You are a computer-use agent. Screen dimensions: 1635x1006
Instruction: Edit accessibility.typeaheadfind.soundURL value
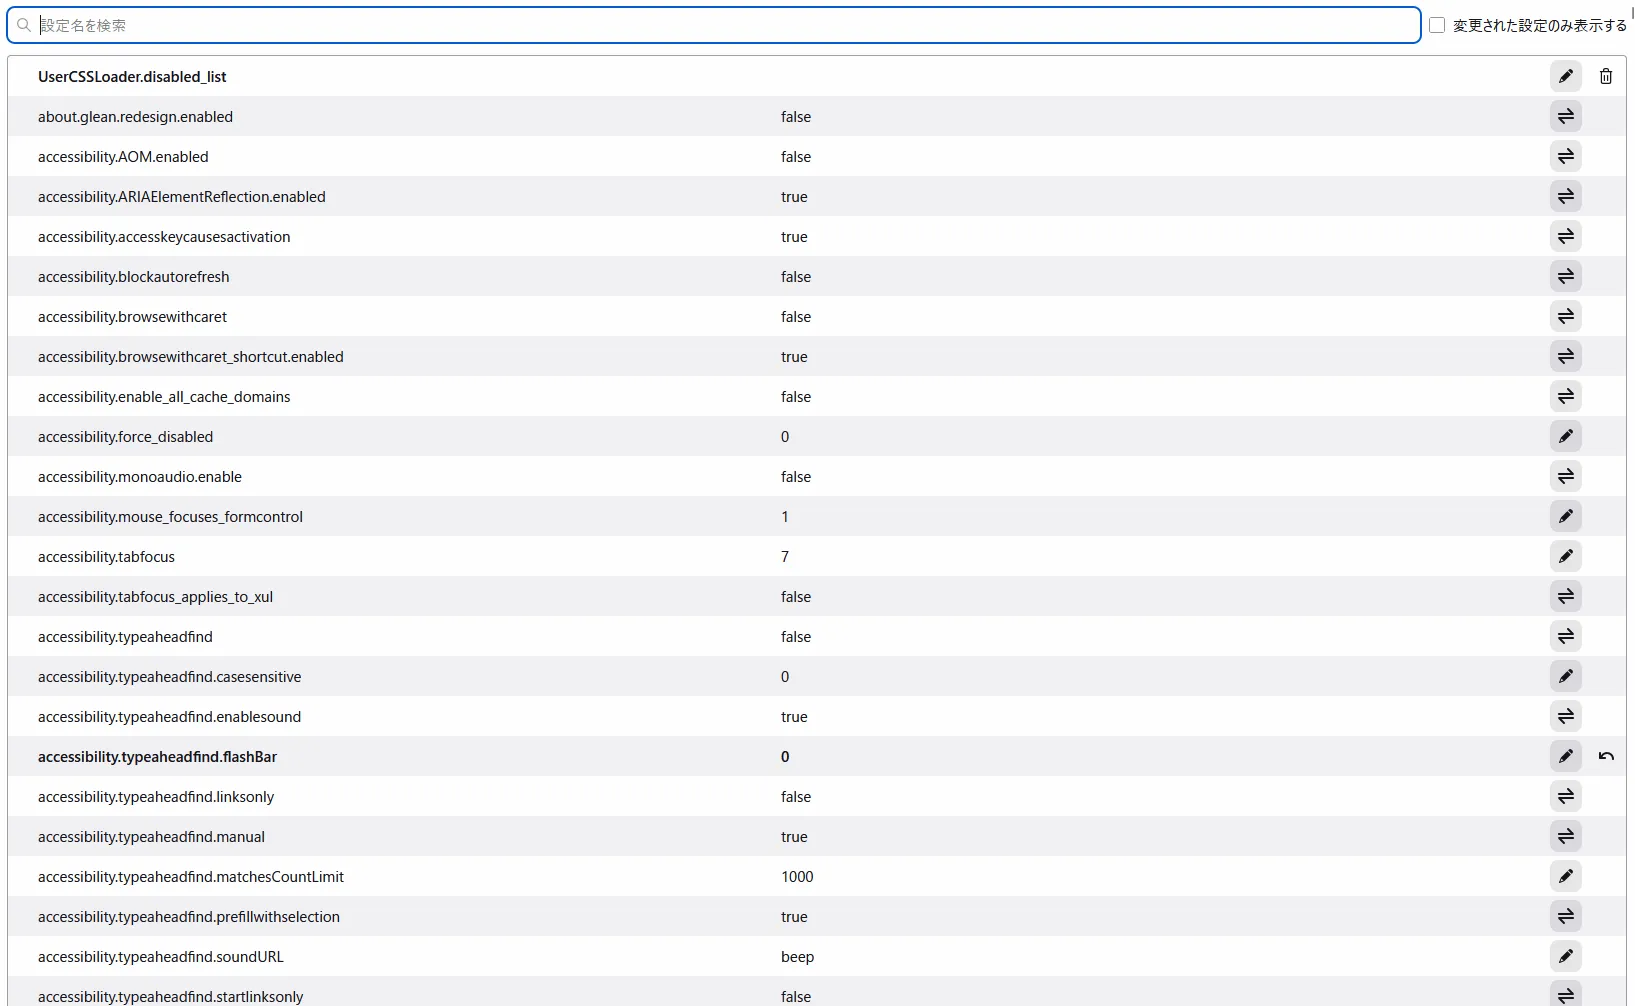[x=1565, y=956]
